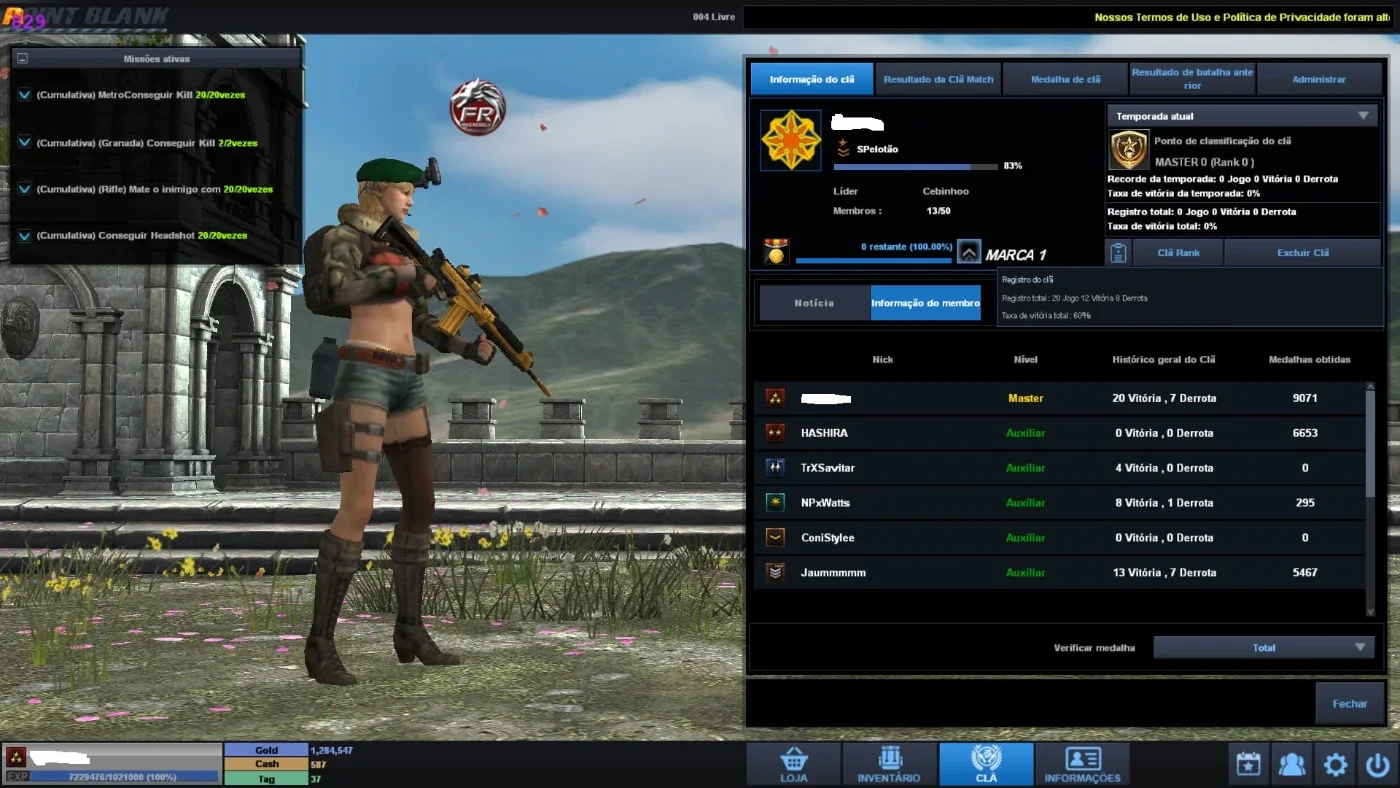Open the Temporada atual dropdown

coord(1242,116)
